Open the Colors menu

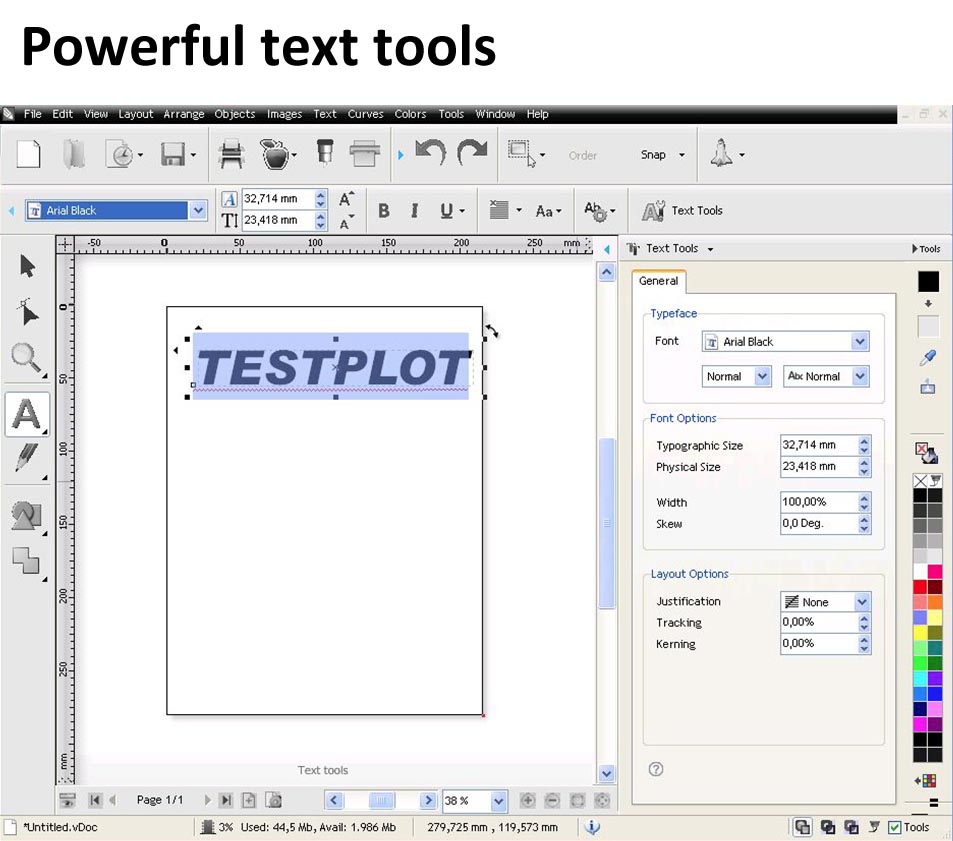click(410, 114)
